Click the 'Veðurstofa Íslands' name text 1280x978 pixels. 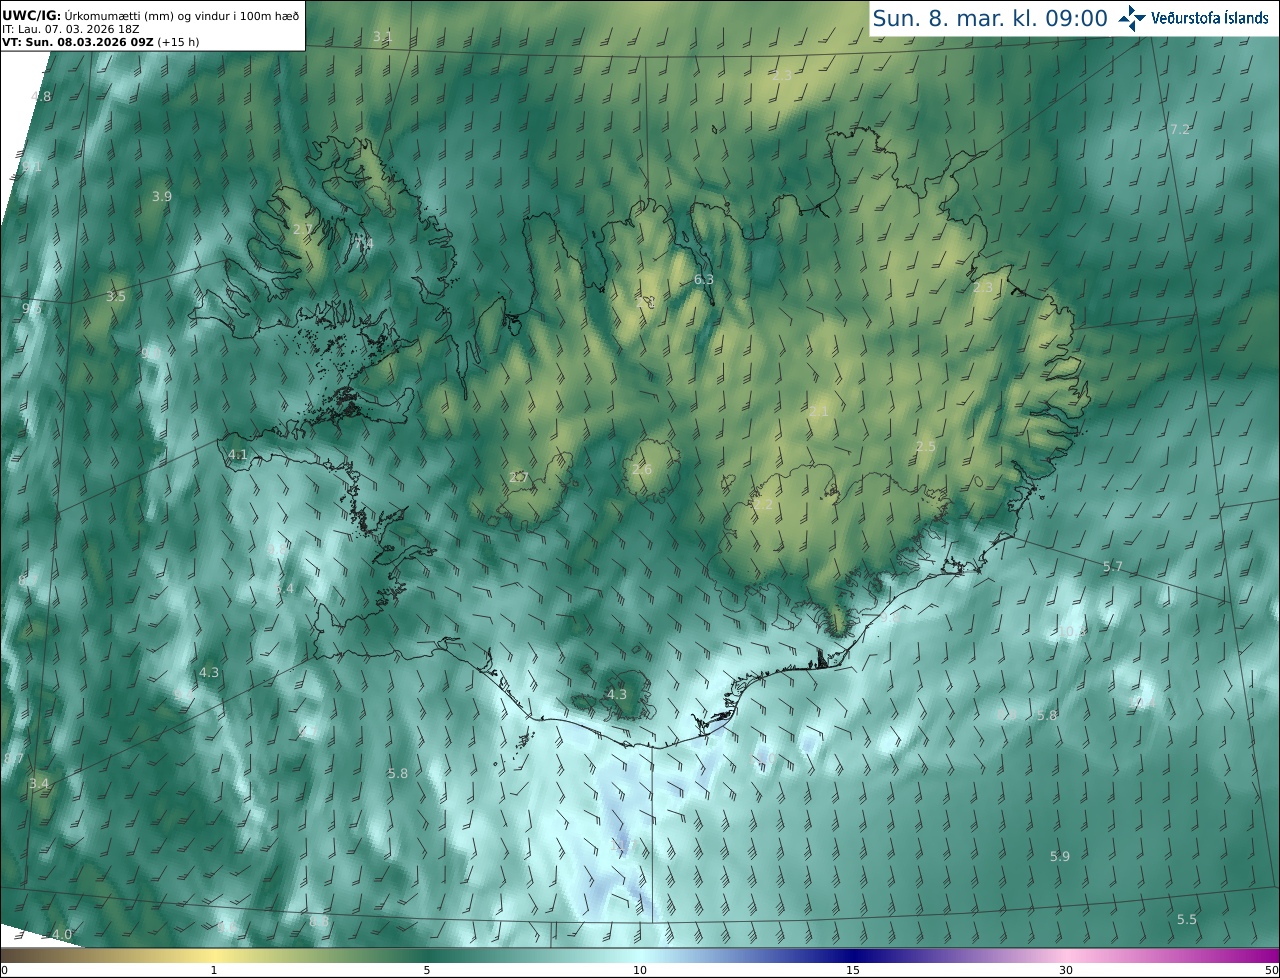1210,18
